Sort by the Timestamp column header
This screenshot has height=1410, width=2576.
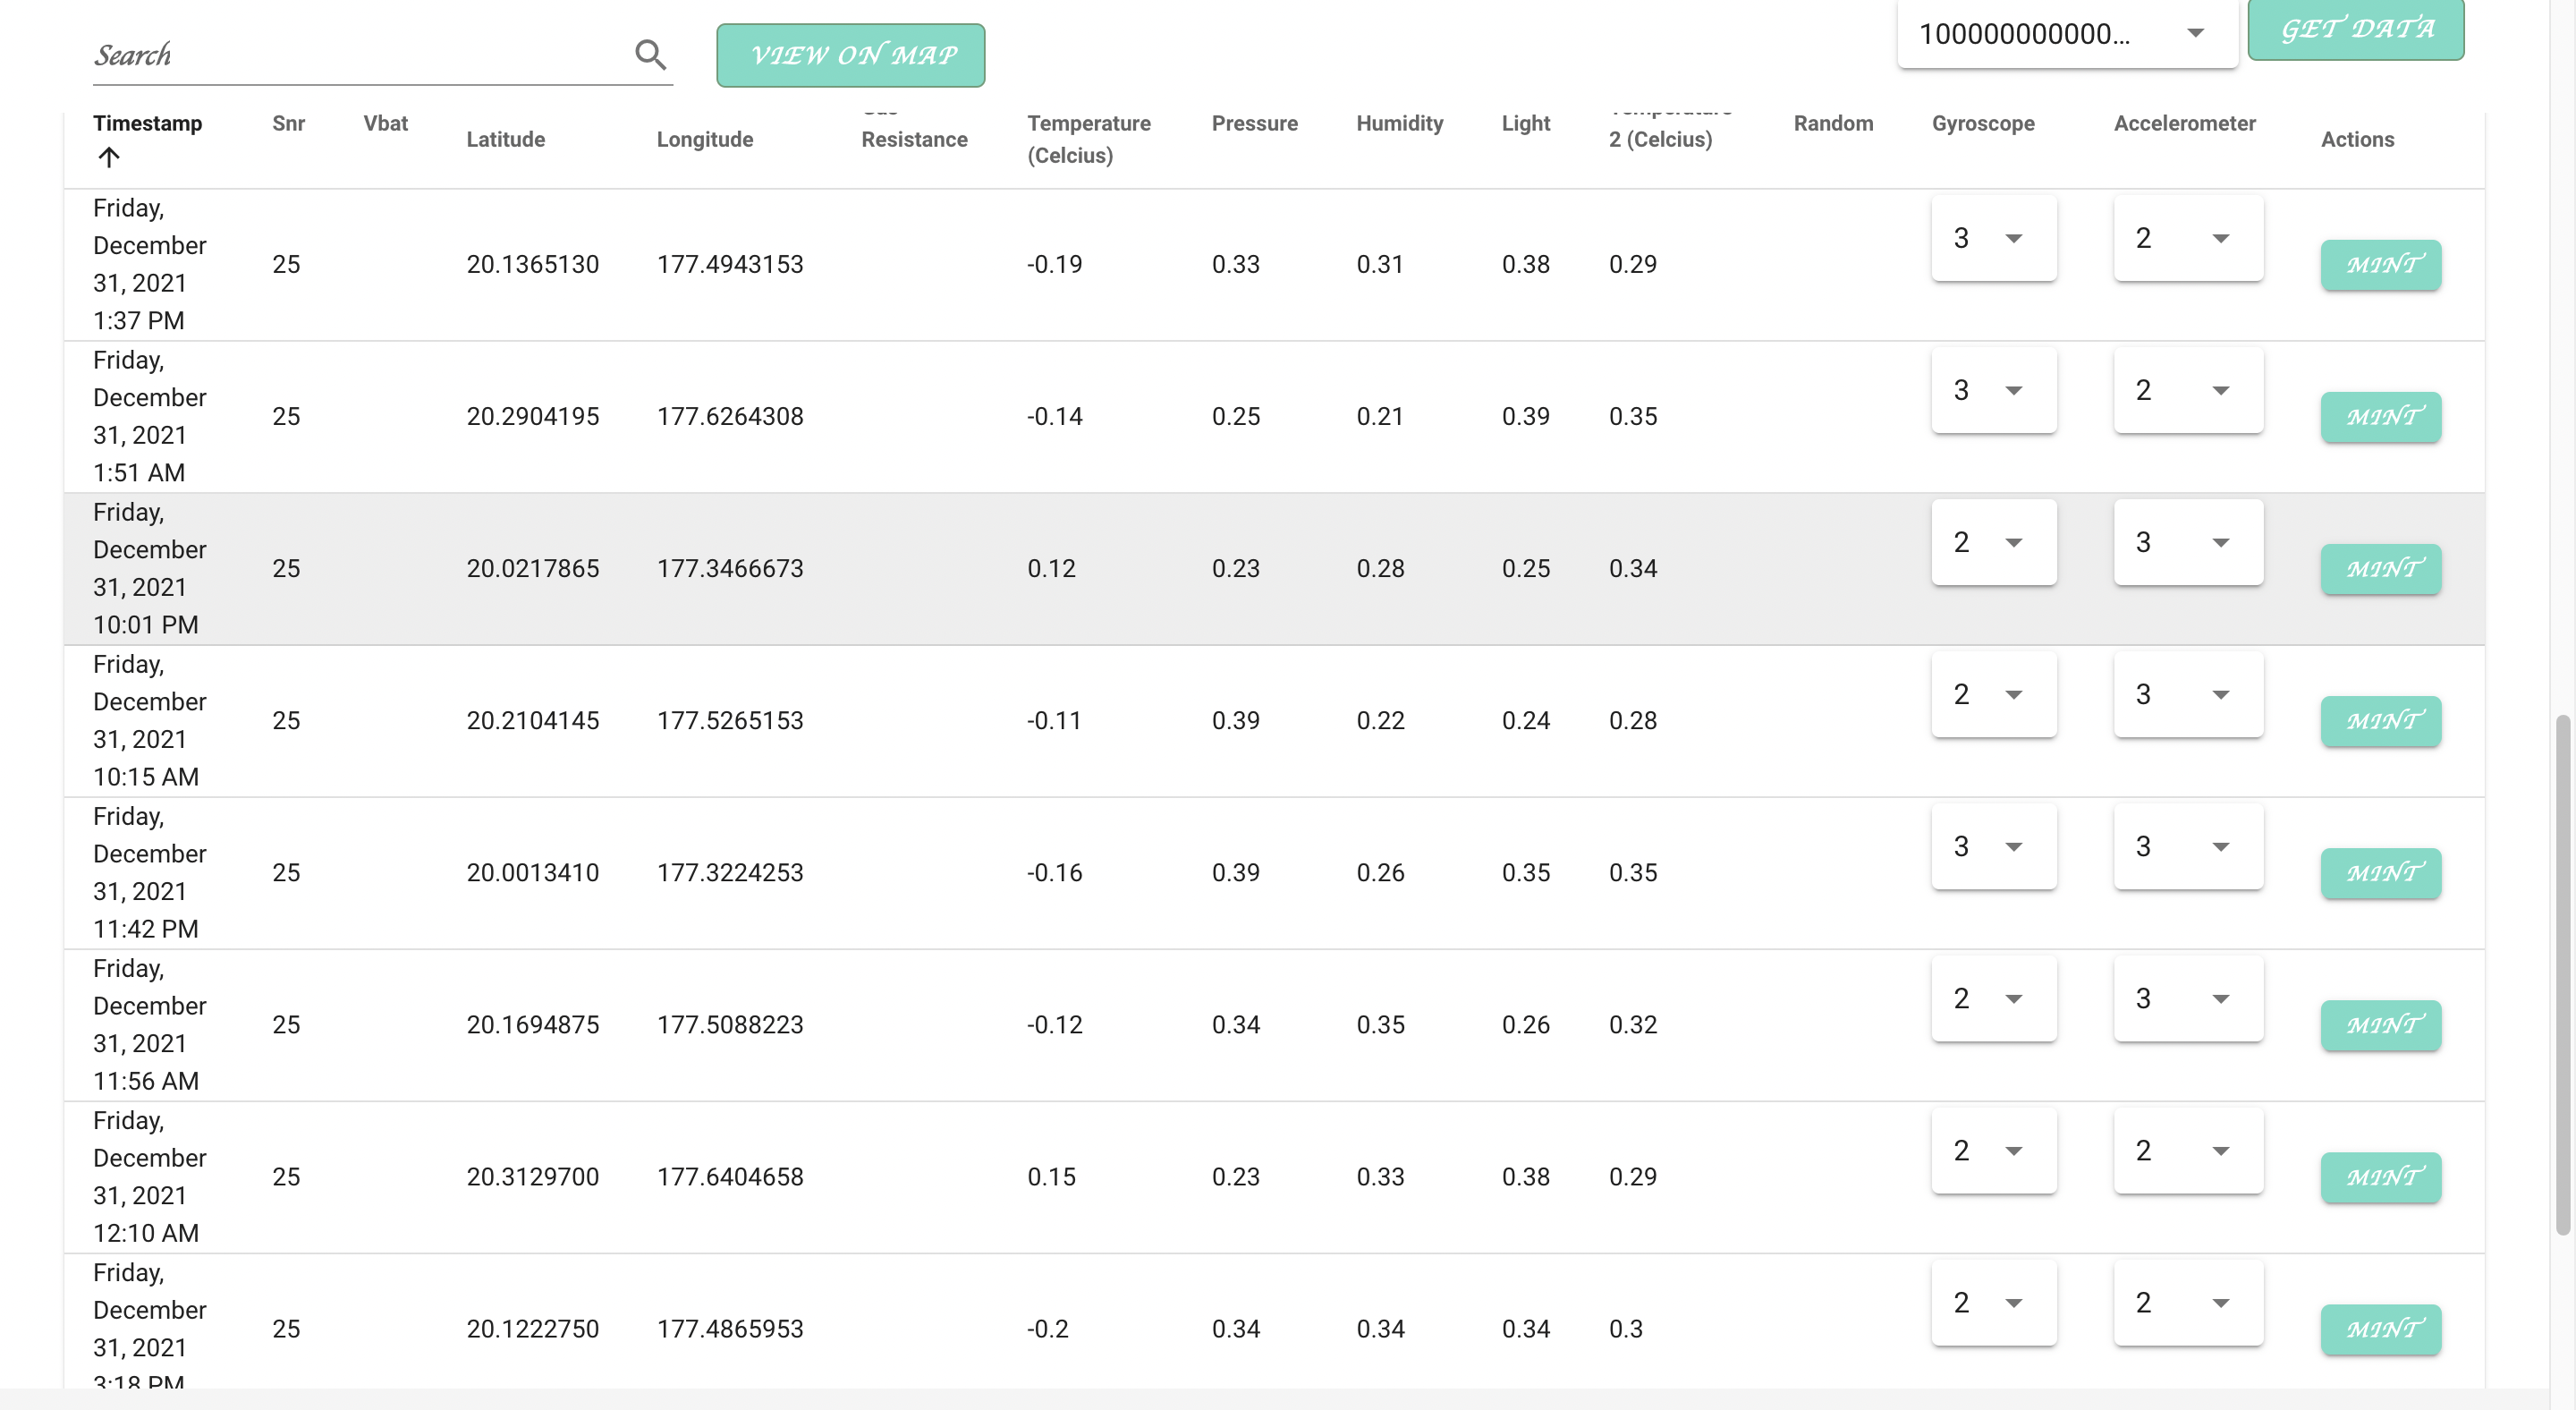click(x=147, y=123)
